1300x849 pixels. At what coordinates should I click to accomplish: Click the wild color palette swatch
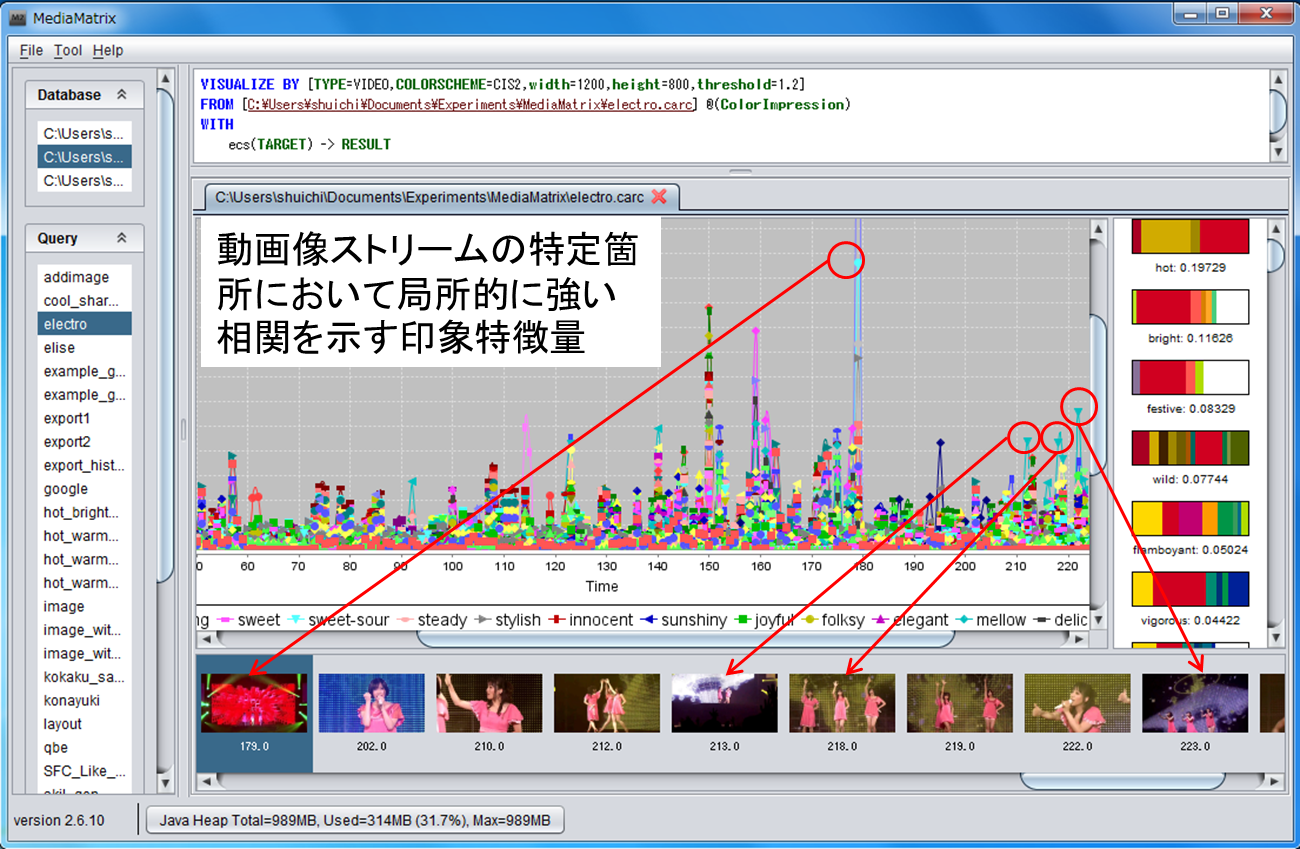[1190, 448]
